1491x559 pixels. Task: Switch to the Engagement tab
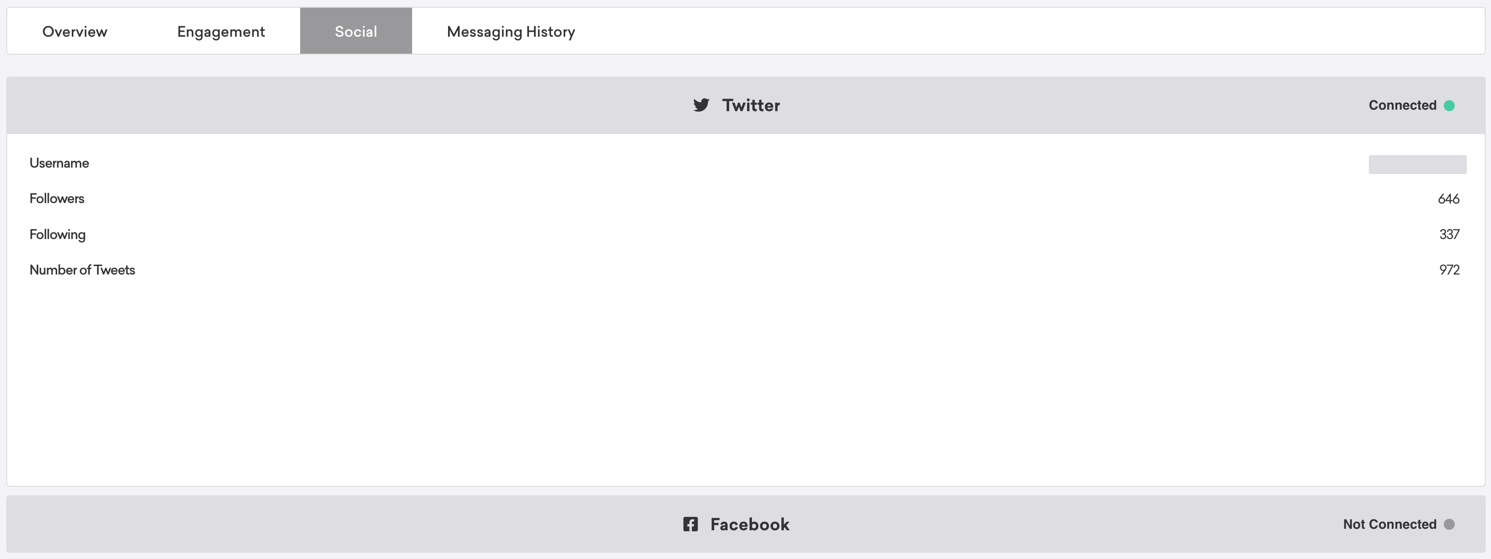[221, 31]
